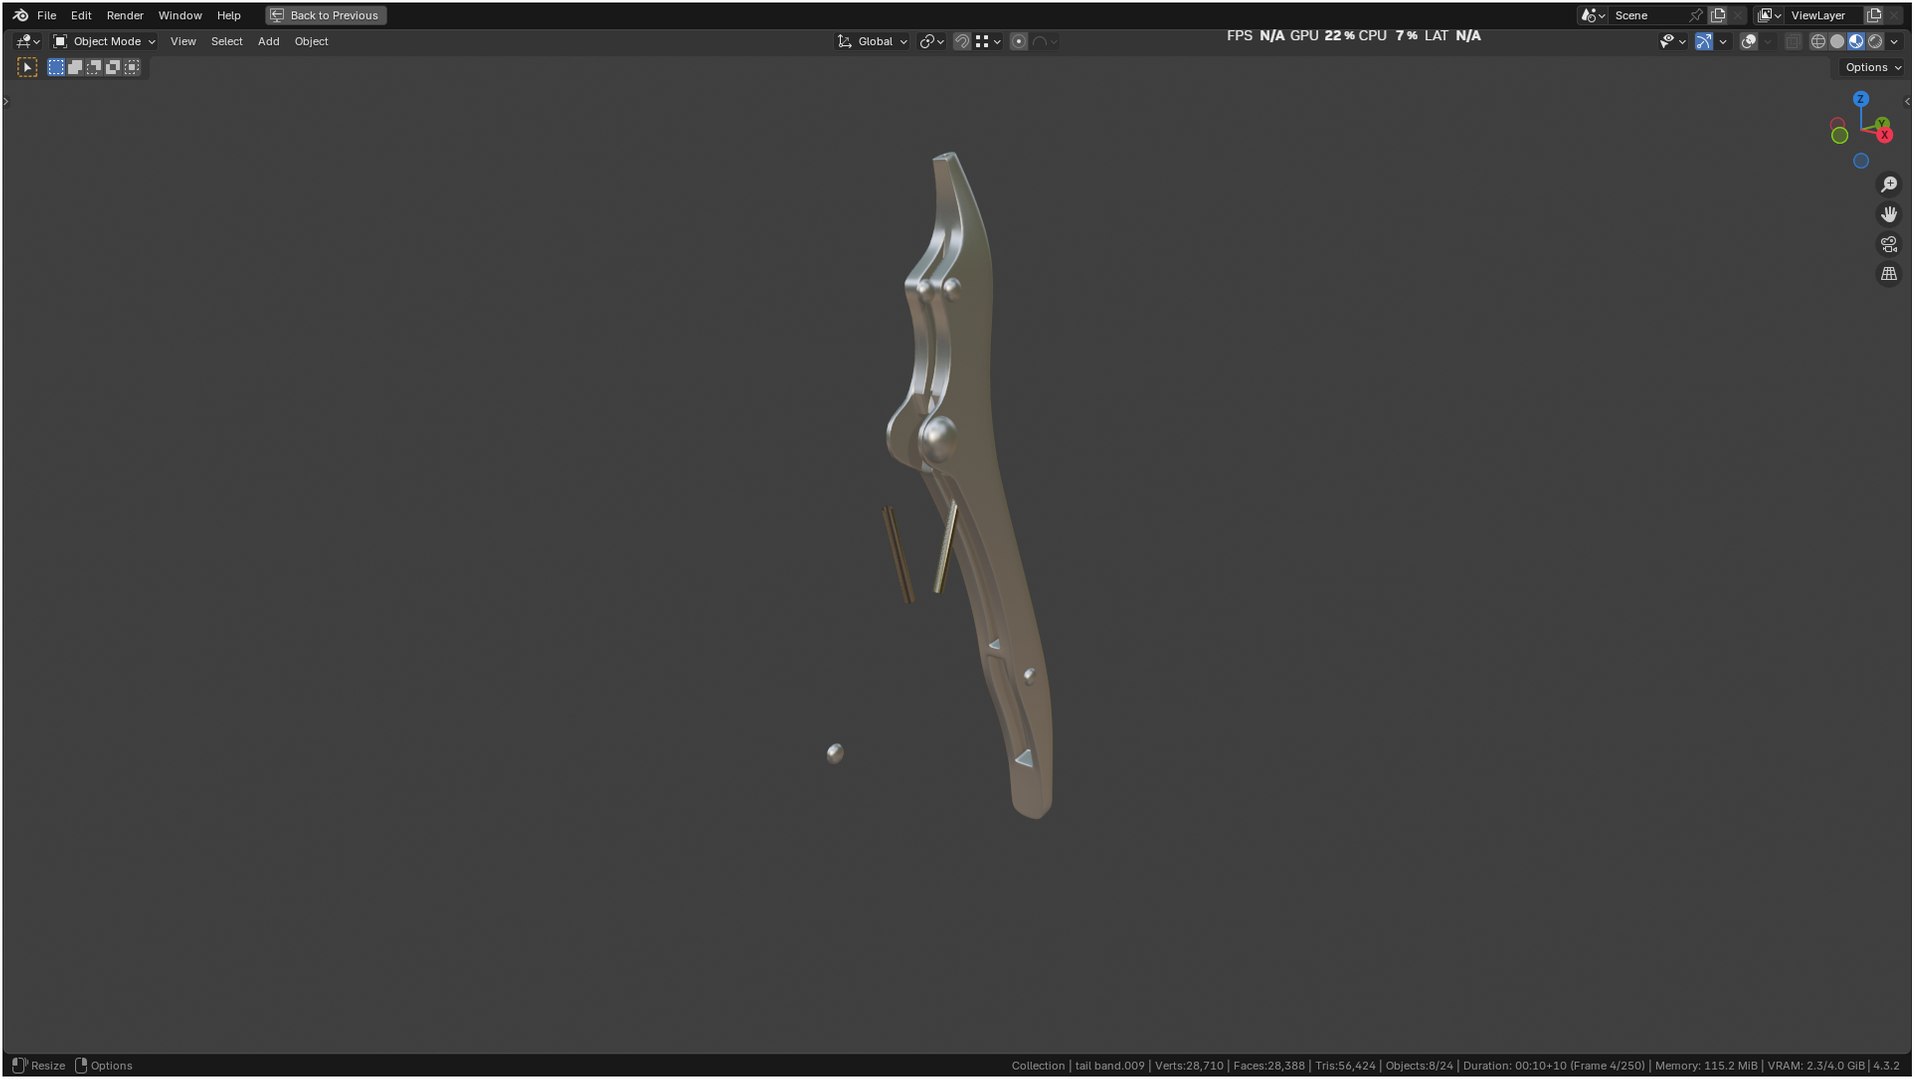Screen dimensions: 1915x1080
Task: Toggle X-Ray view button
Action: [1792, 41]
